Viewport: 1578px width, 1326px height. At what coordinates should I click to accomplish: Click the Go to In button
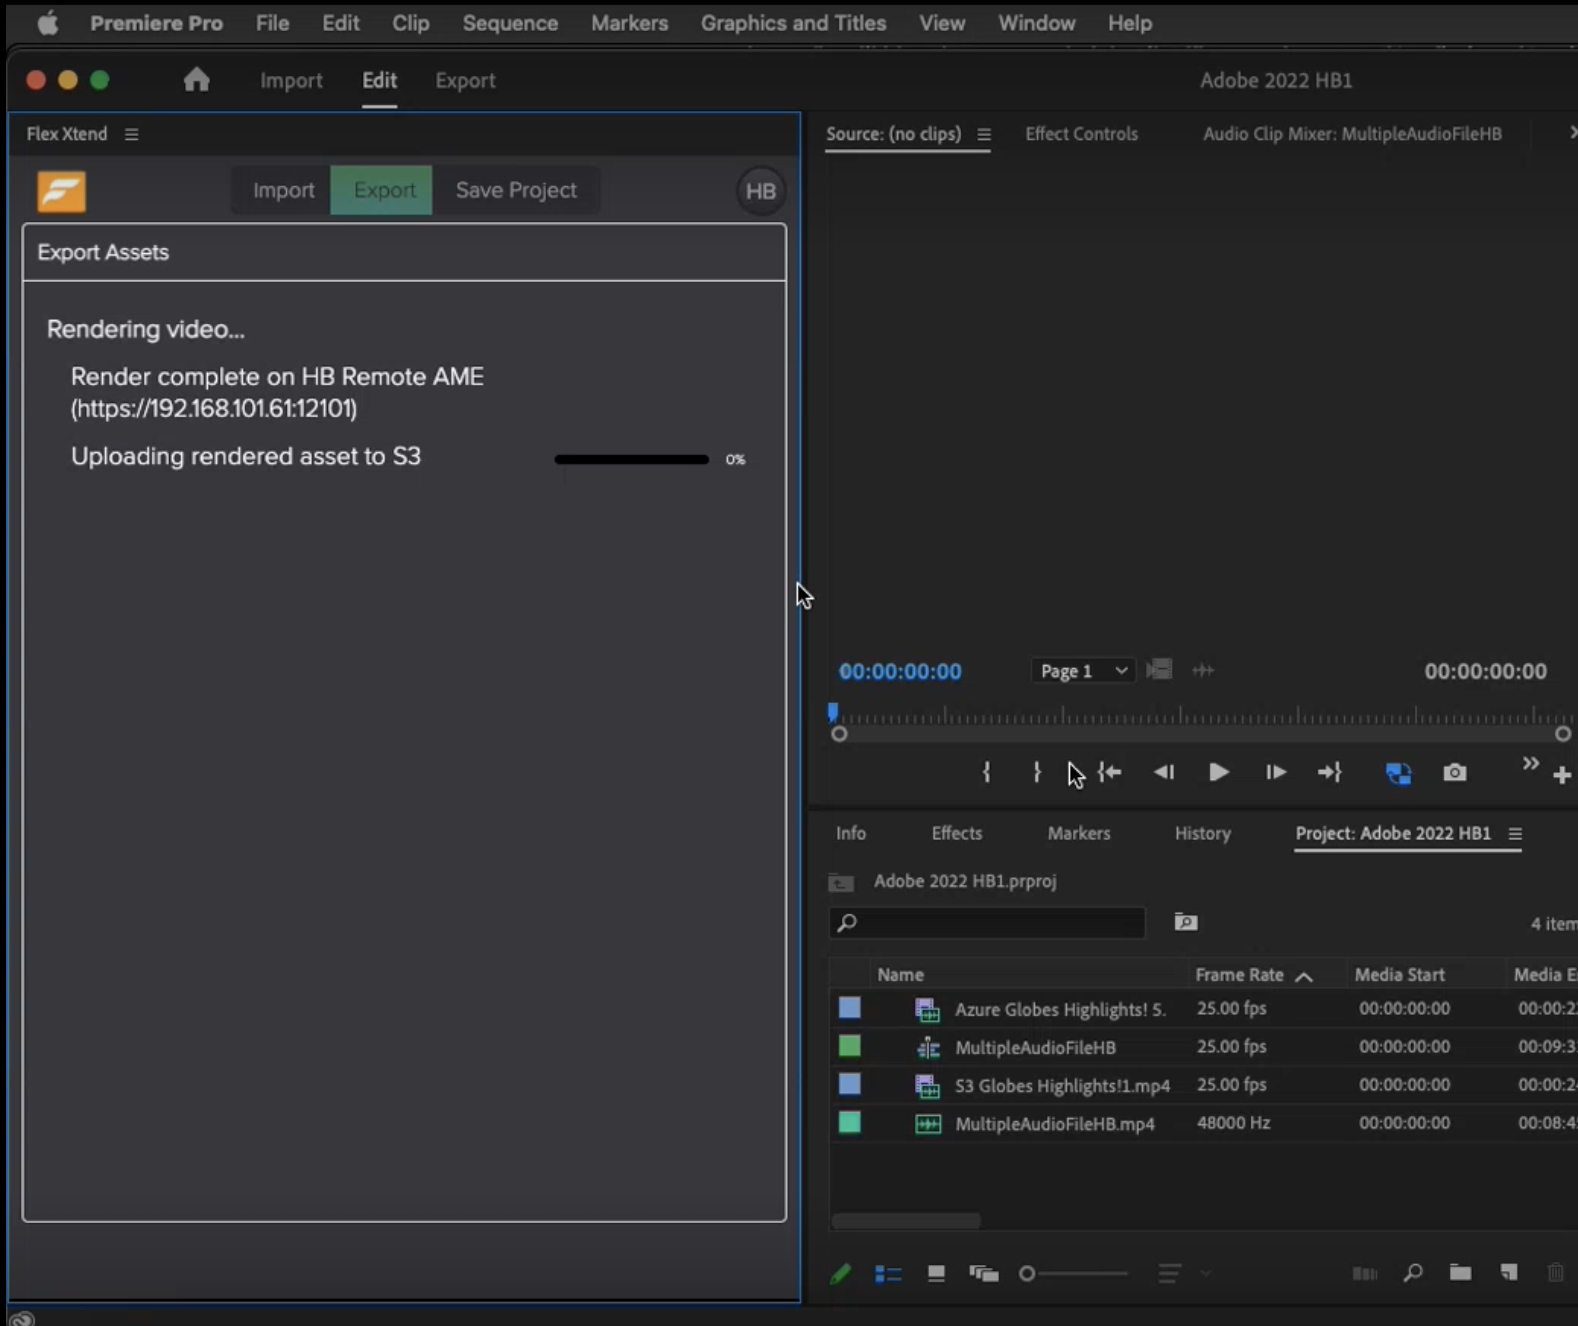tap(1110, 772)
